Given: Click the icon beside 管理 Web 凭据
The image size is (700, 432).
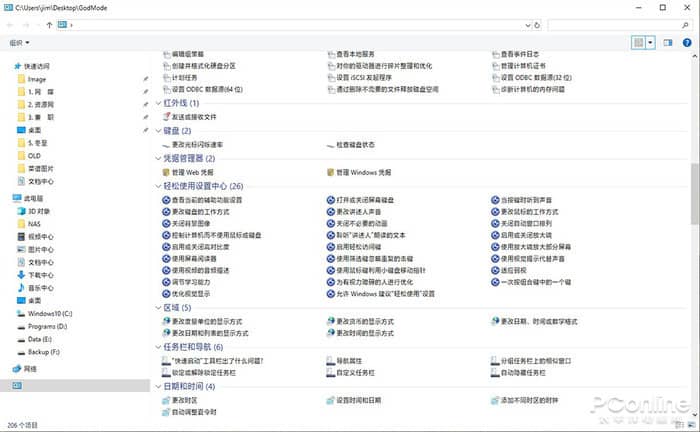Looking at the screenshot, I should pos(166,172).
